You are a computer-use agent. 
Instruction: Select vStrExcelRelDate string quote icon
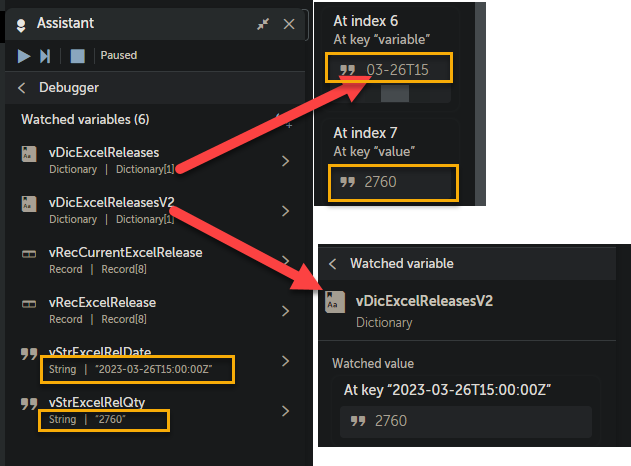(29, 354)
